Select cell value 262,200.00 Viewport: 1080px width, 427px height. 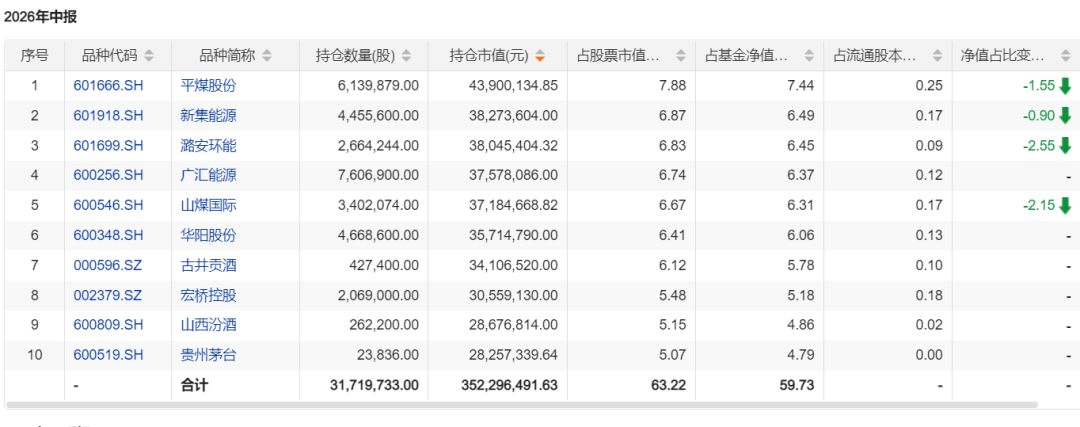pos(384,325)
